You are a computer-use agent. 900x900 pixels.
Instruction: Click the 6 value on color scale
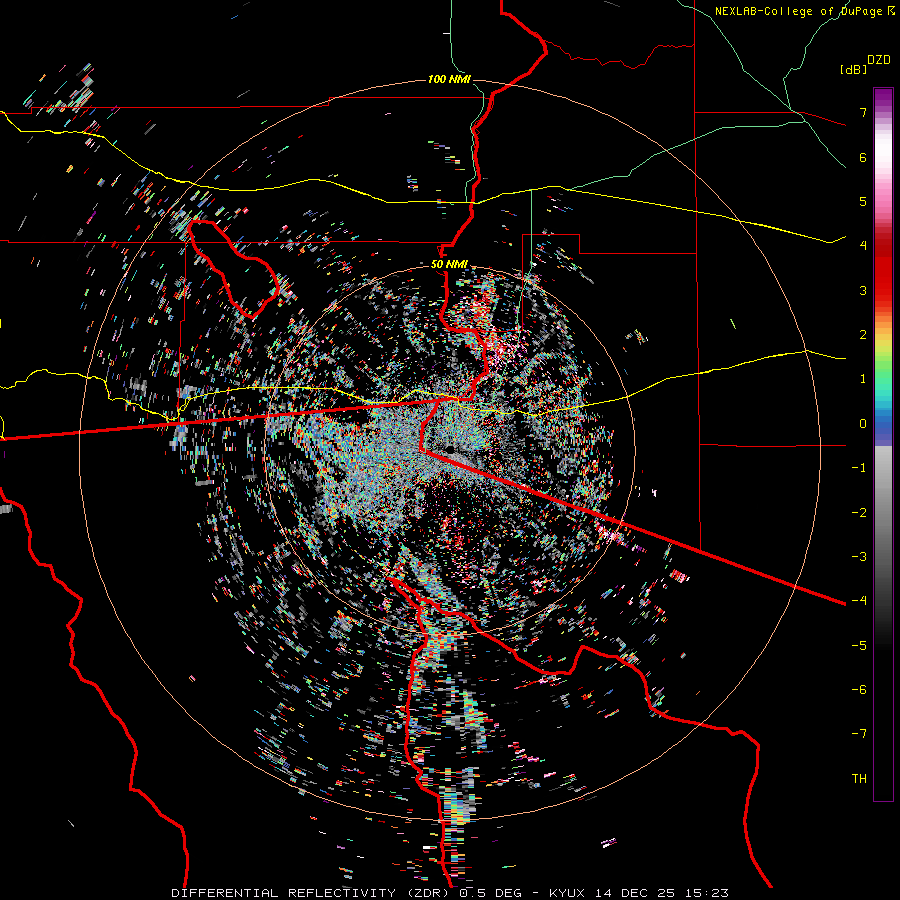pos(863,157)
